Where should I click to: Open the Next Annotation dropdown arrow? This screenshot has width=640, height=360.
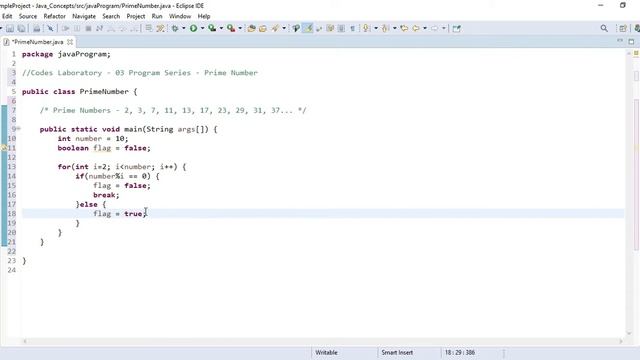376,28
